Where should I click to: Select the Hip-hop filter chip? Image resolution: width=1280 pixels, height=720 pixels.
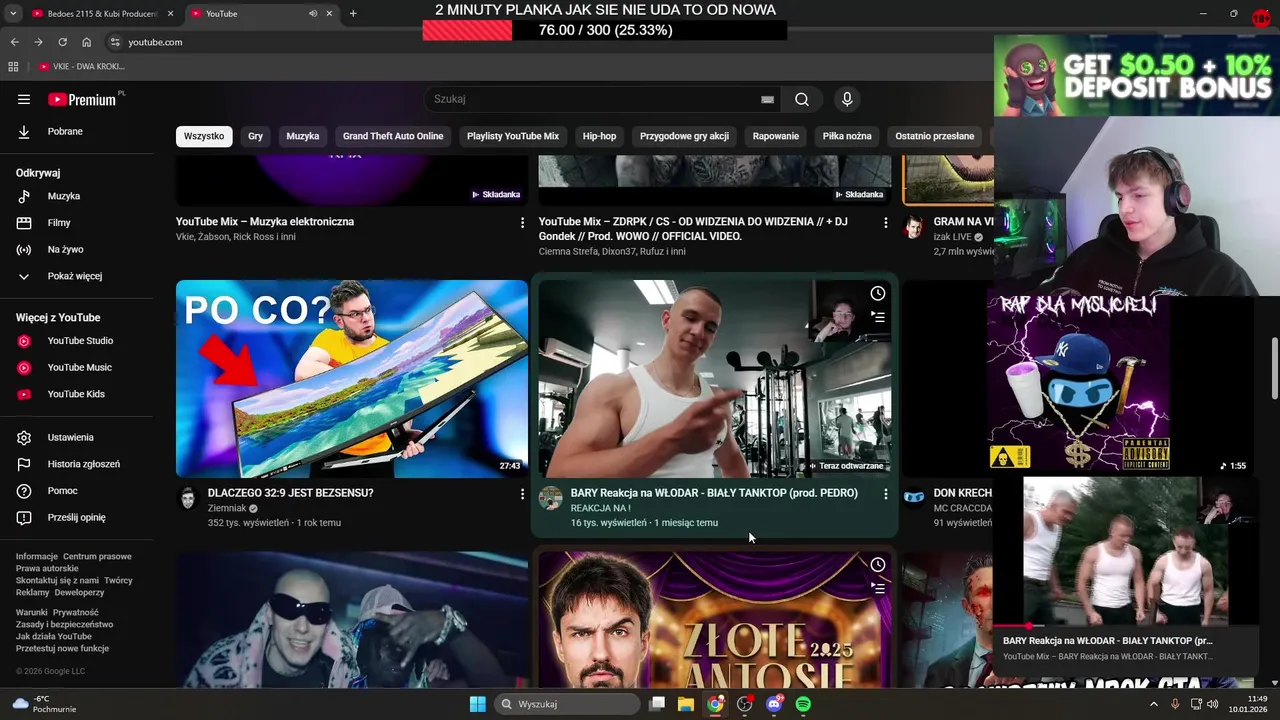[x=599, y=136]
